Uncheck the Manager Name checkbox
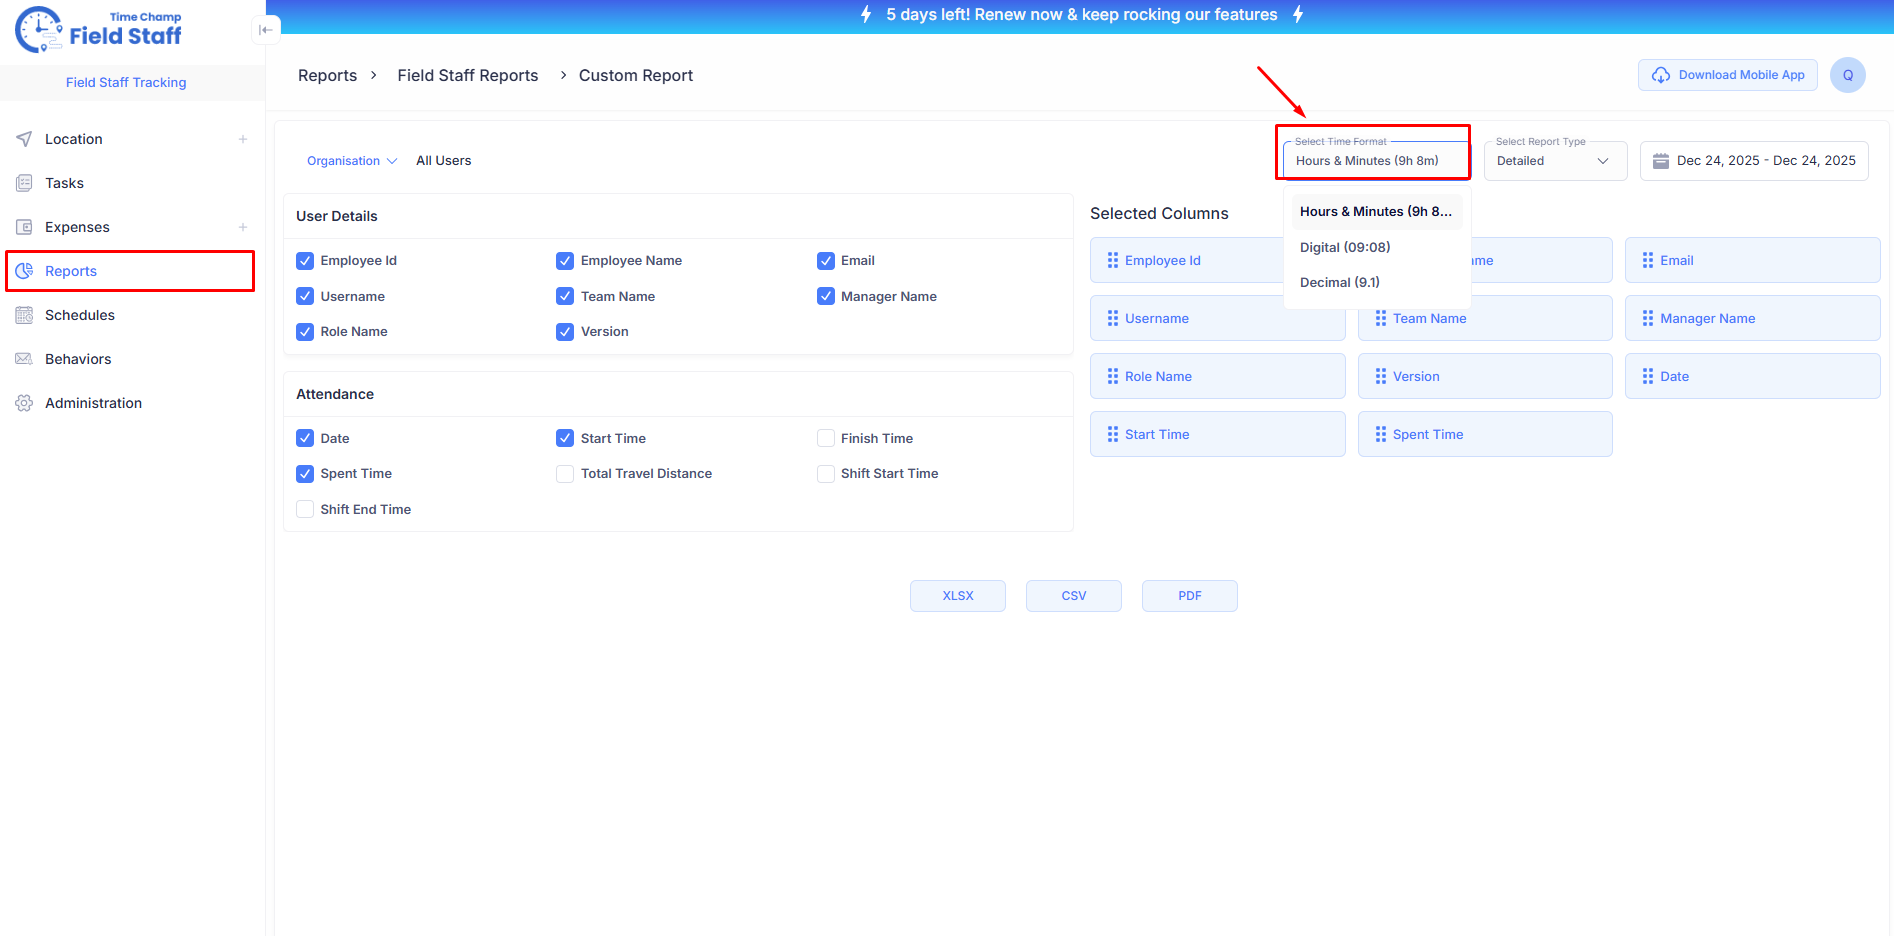Image resolution: width=1894 pixels, height=936 pixels. point(826,296)
